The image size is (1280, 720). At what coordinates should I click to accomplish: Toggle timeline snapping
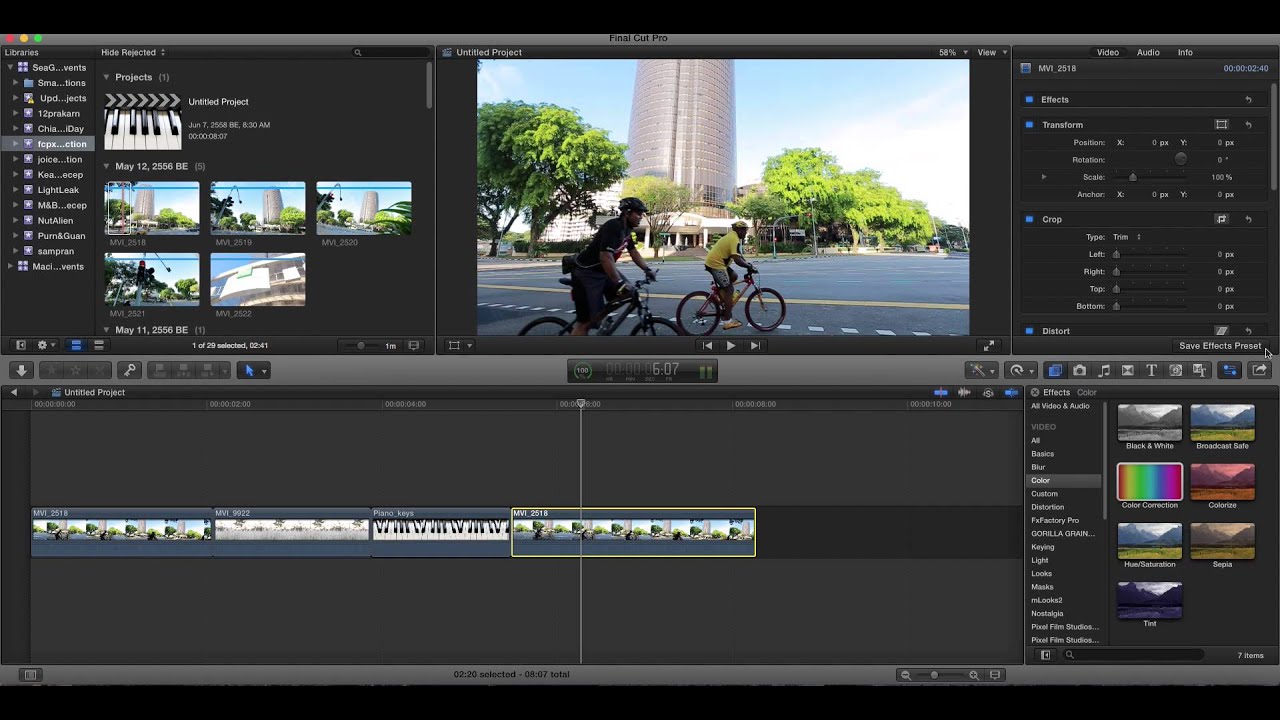pyautogui.click(x=1011, y=392)
